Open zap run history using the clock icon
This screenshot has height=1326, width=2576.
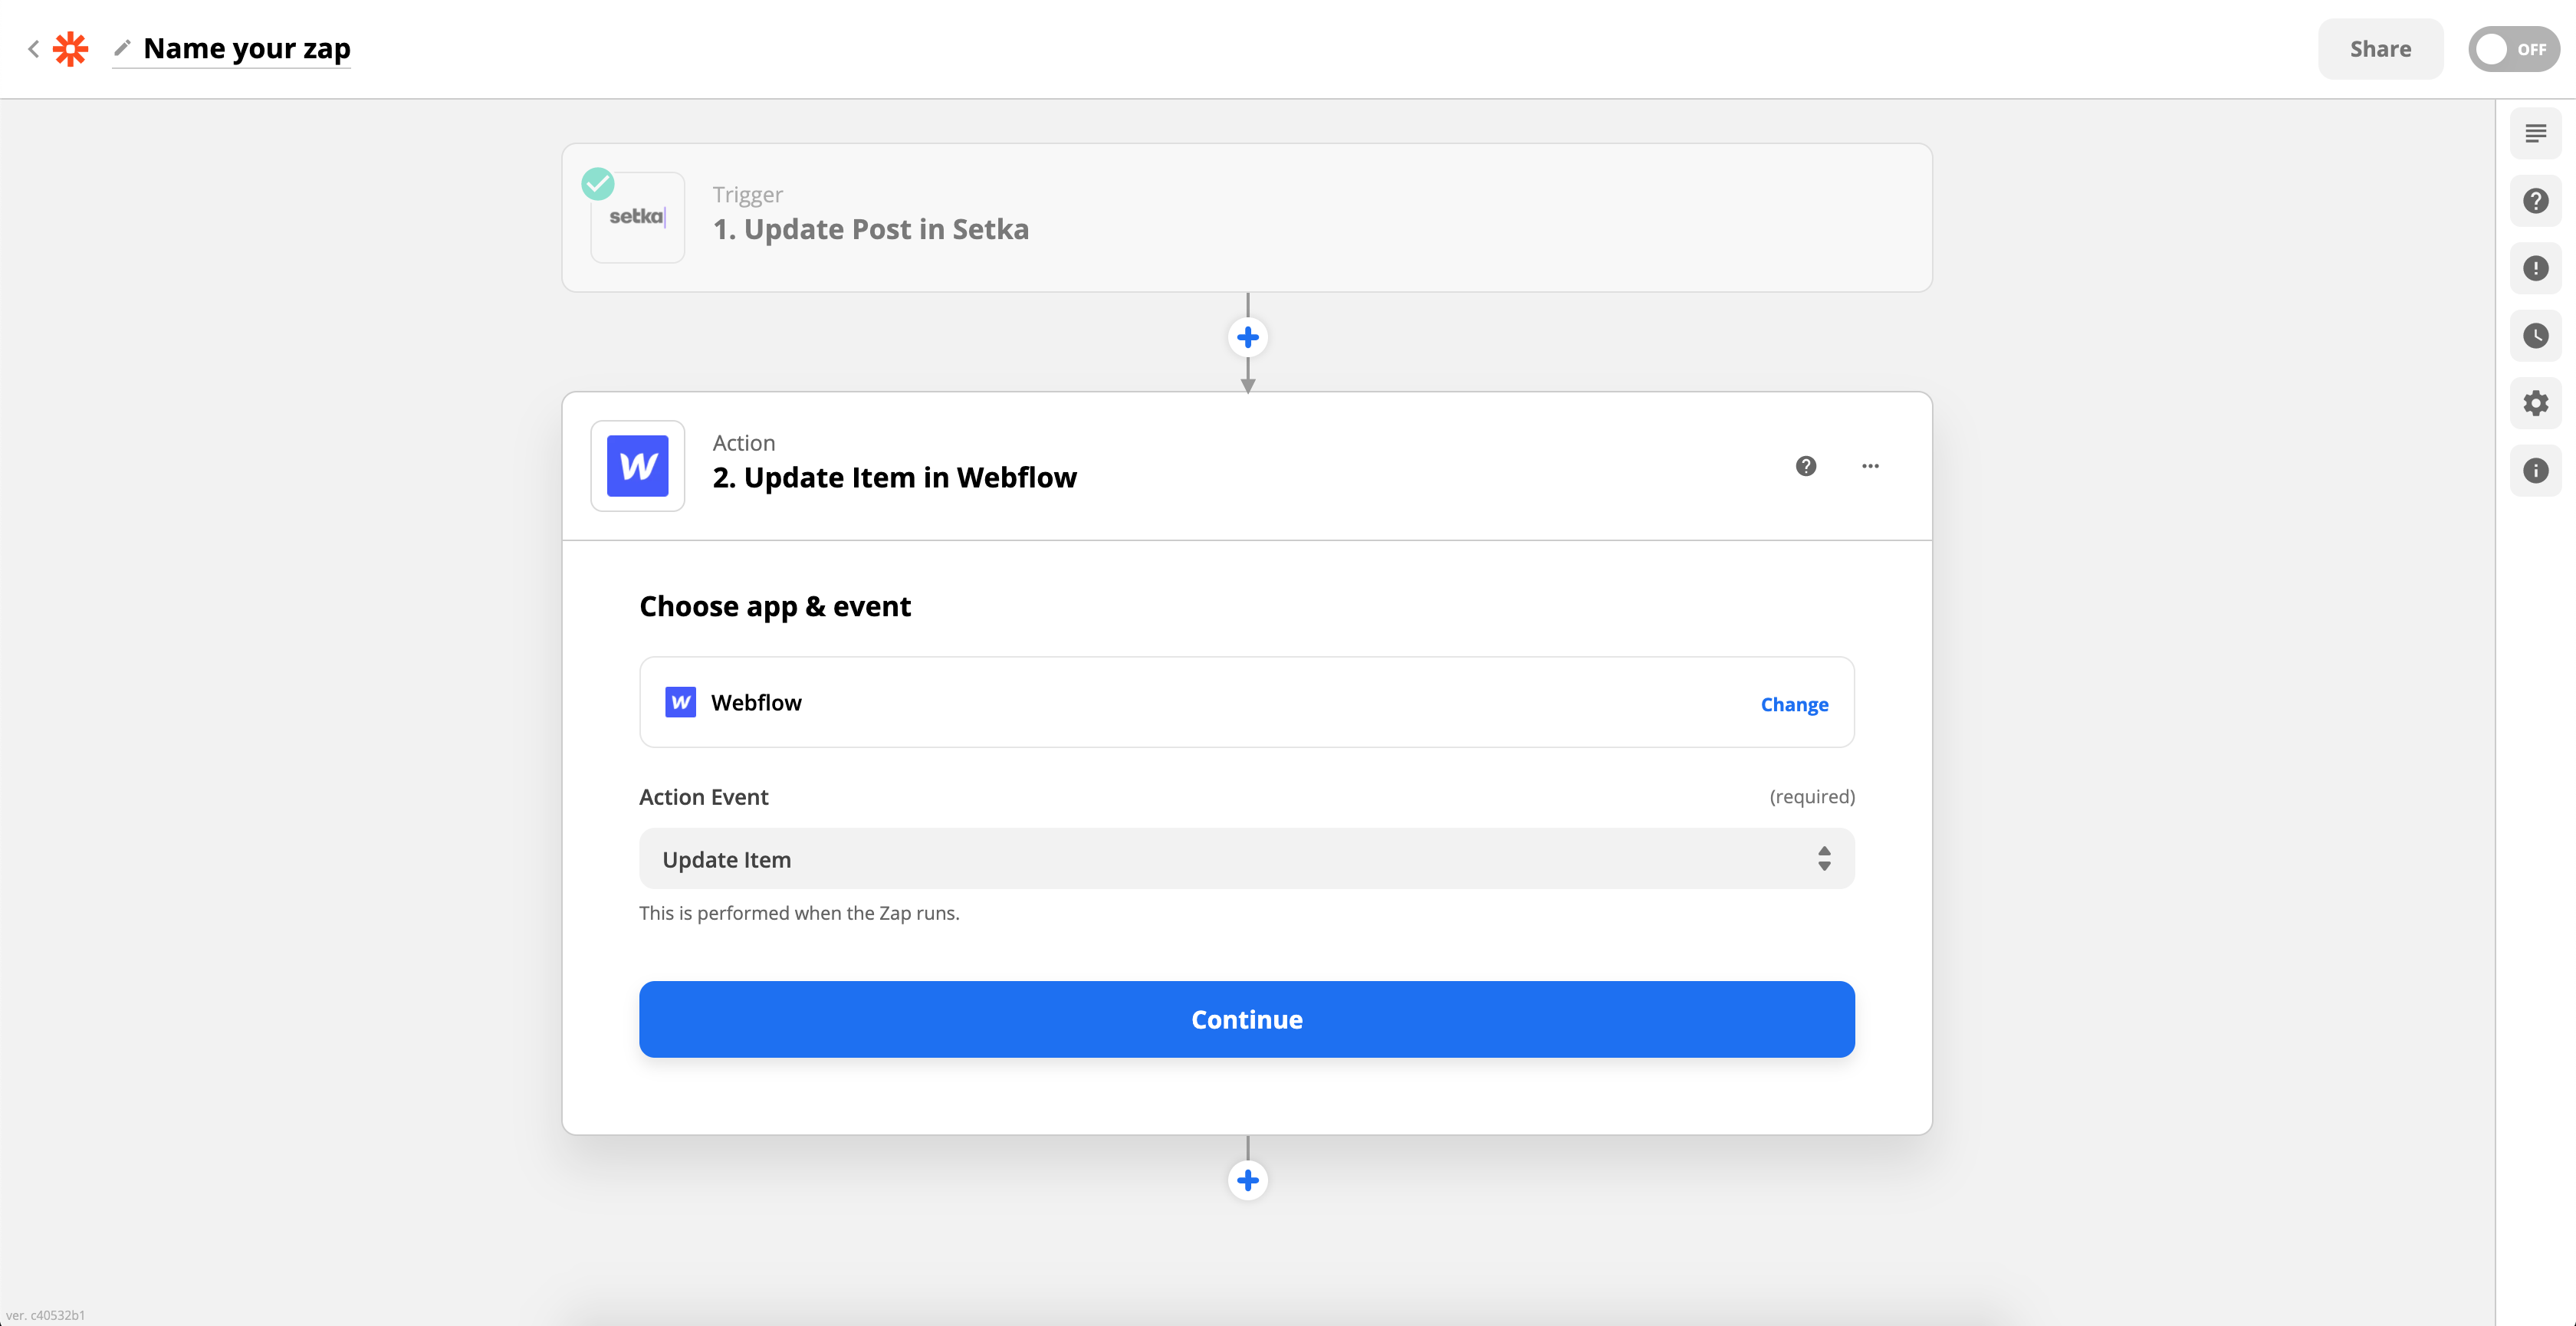pos(2536,336)
